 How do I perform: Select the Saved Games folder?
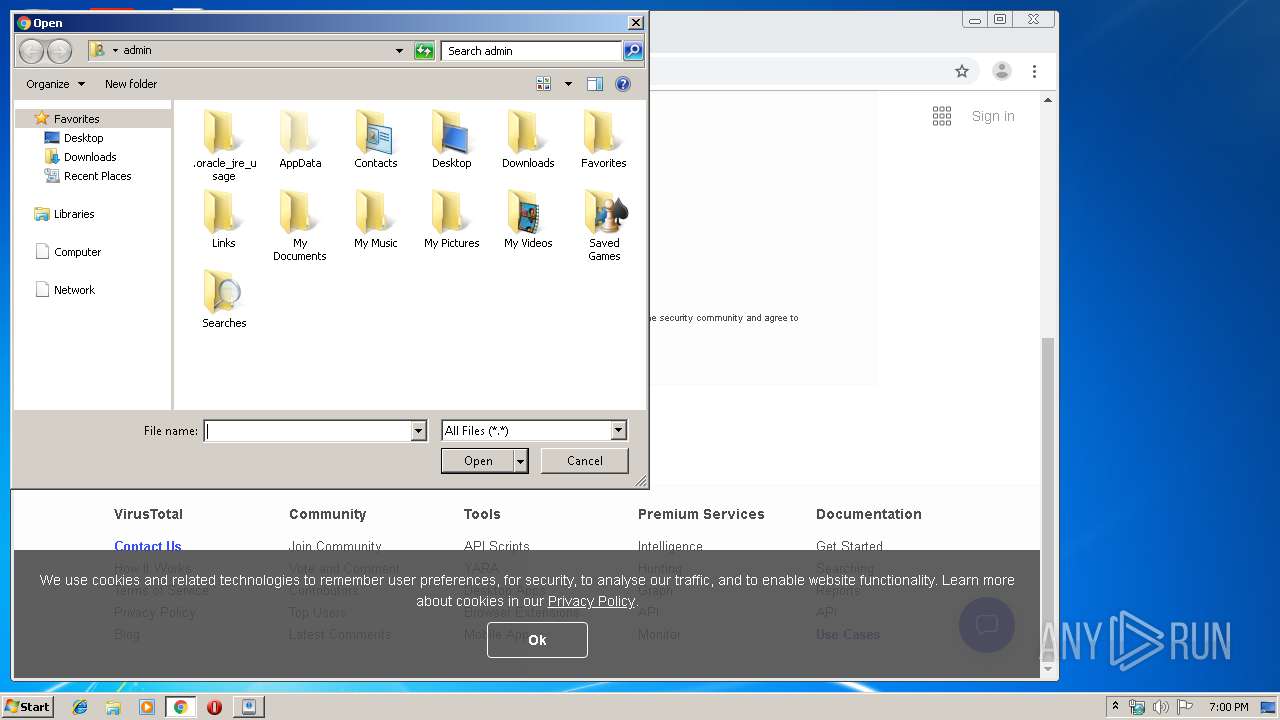(604, 225)
